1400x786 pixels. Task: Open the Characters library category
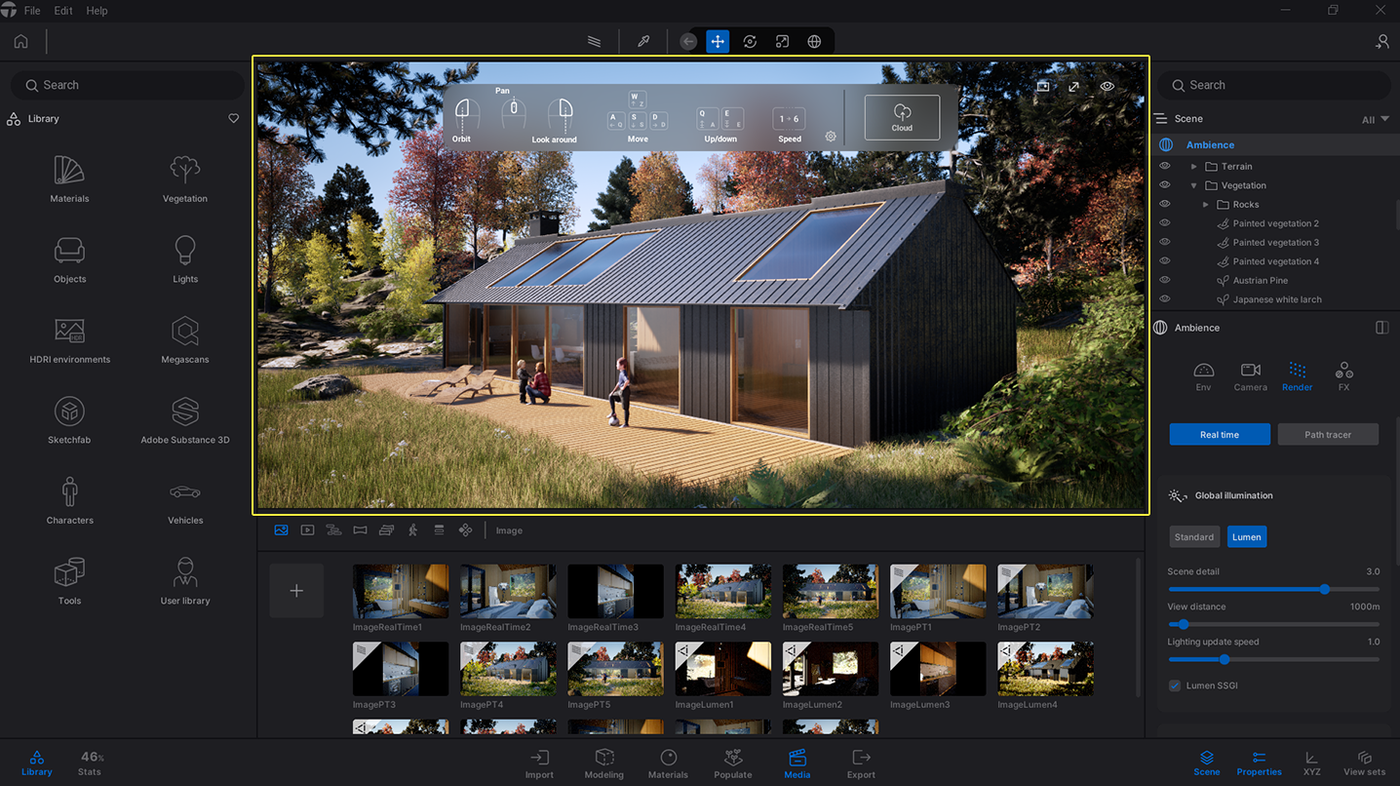(70, 501)
